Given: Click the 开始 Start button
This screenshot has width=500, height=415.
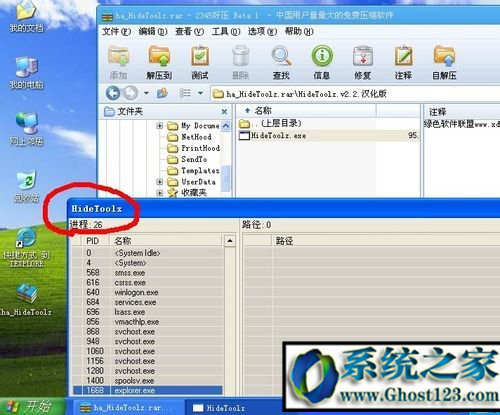Looking at the screenshot, I should (32, 406).
